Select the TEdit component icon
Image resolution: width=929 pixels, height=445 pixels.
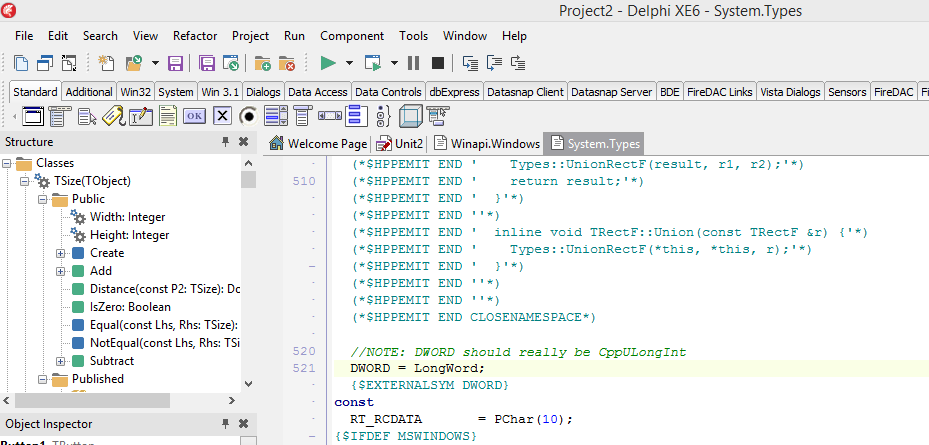click(x=141, y=116)
